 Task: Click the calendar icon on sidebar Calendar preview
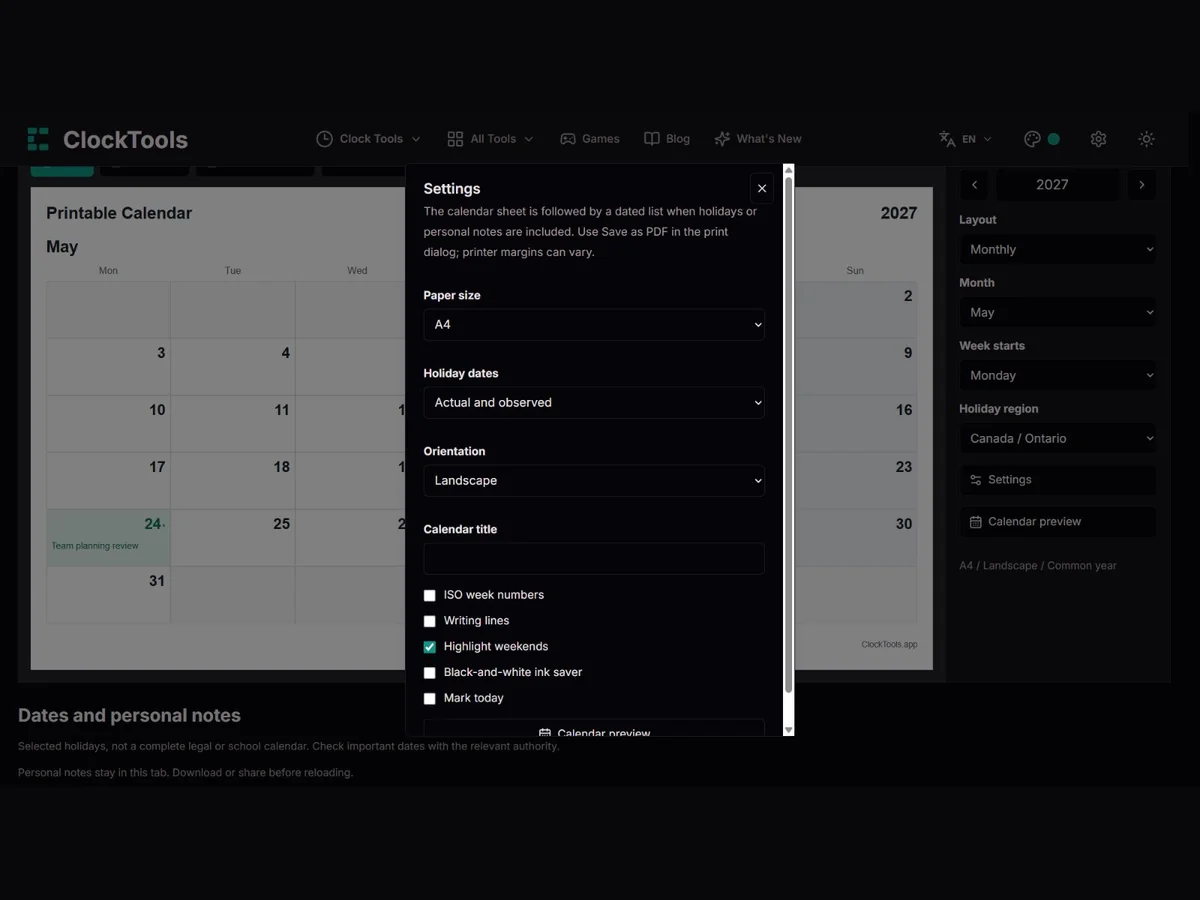click(x=976, y=522)
